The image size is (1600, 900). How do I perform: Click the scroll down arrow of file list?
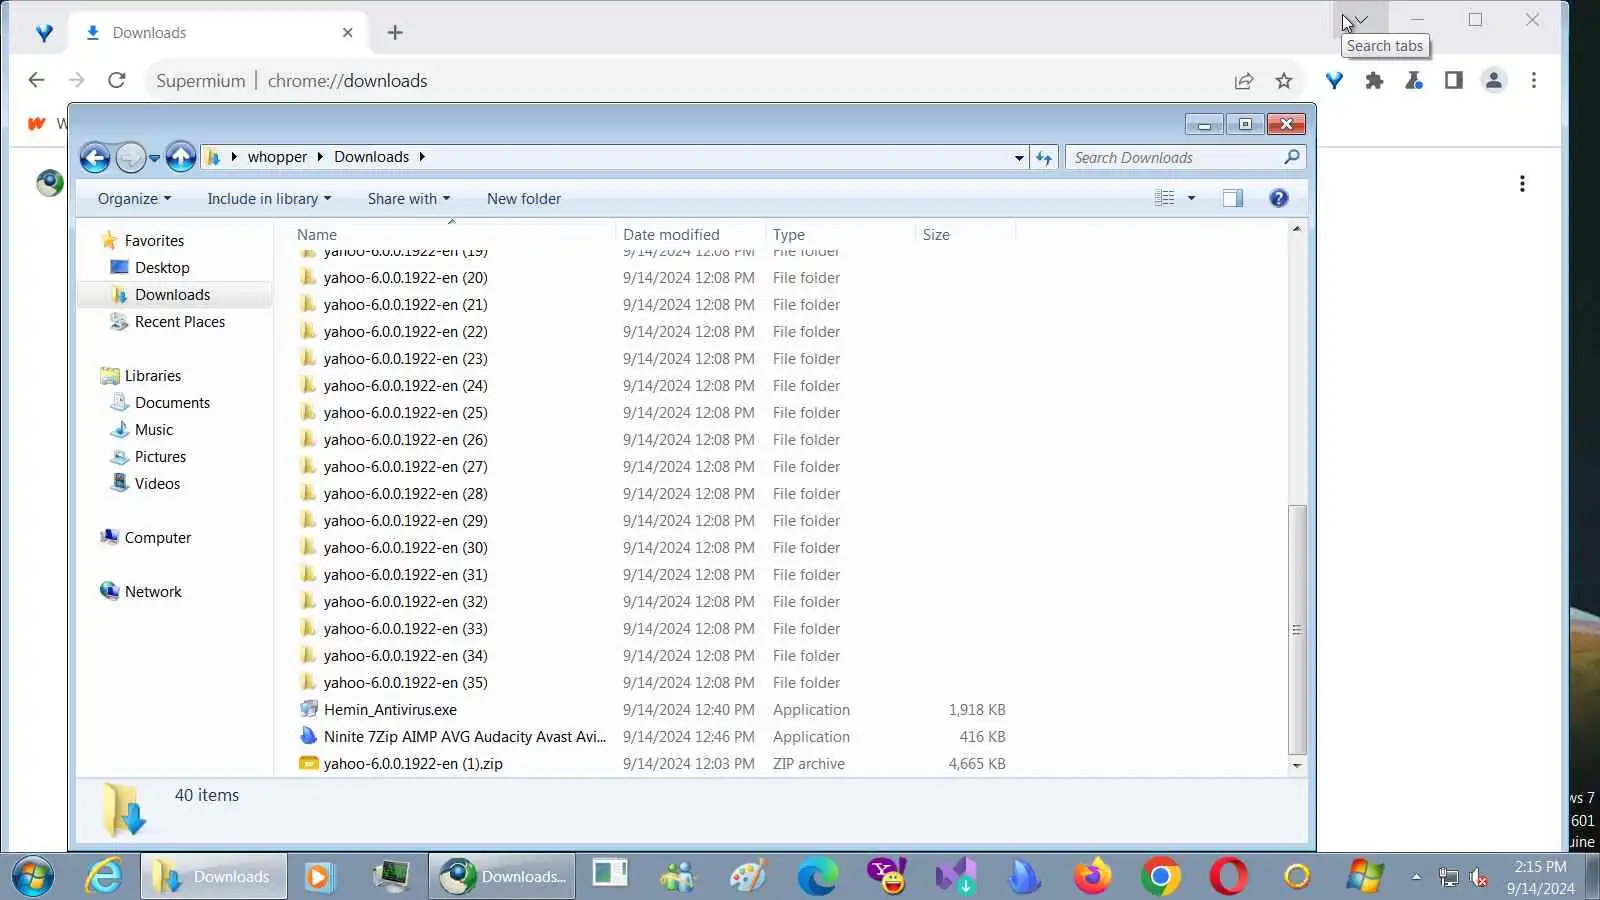click(x=1297, y=765)
